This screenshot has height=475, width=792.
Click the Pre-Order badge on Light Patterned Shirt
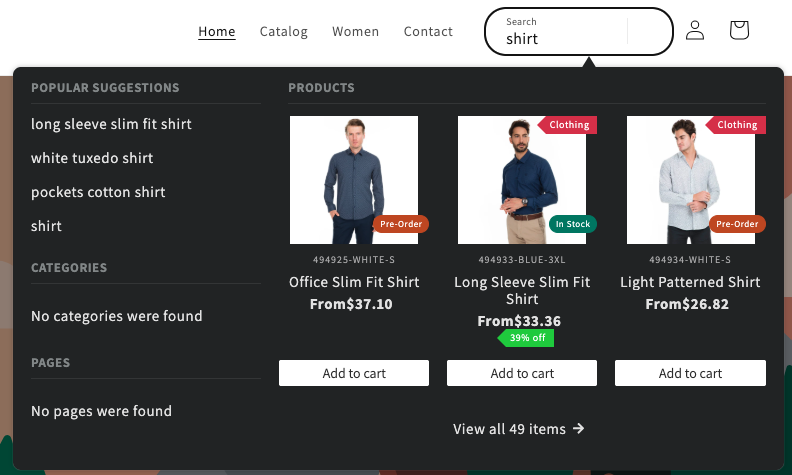coord(737,224)
